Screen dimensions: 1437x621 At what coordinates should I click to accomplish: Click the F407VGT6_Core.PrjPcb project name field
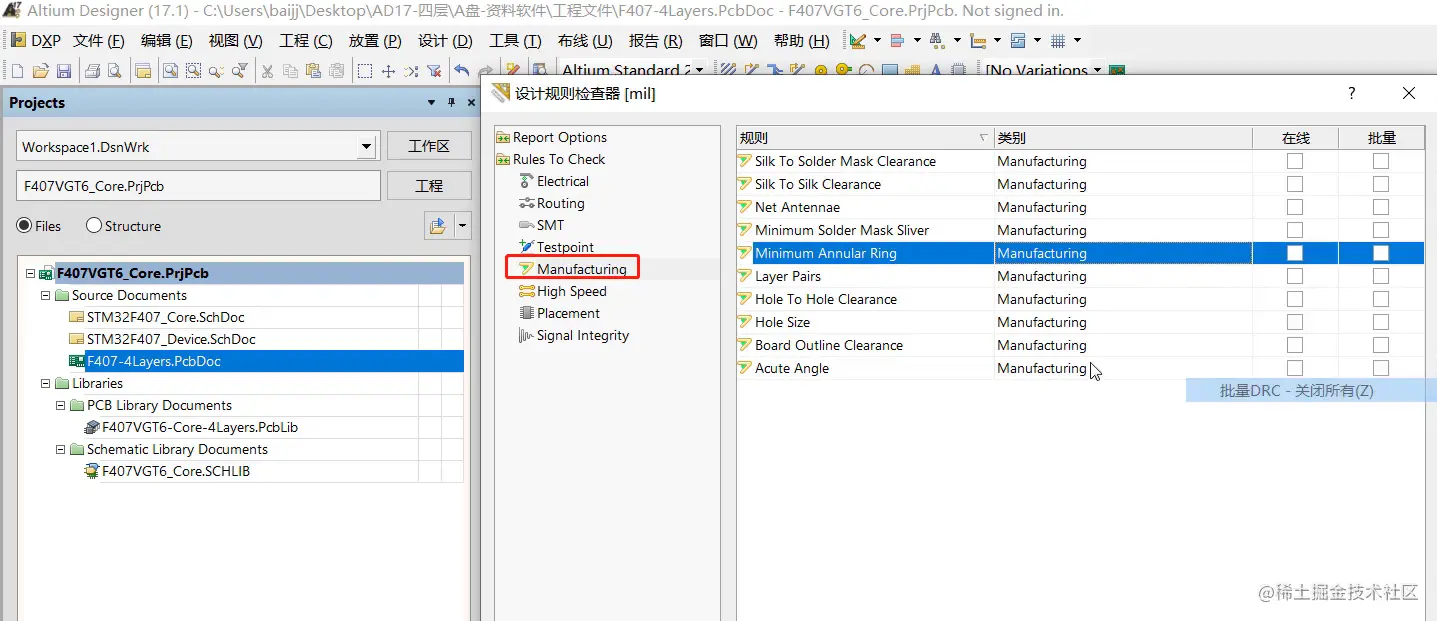pos(198,186)
